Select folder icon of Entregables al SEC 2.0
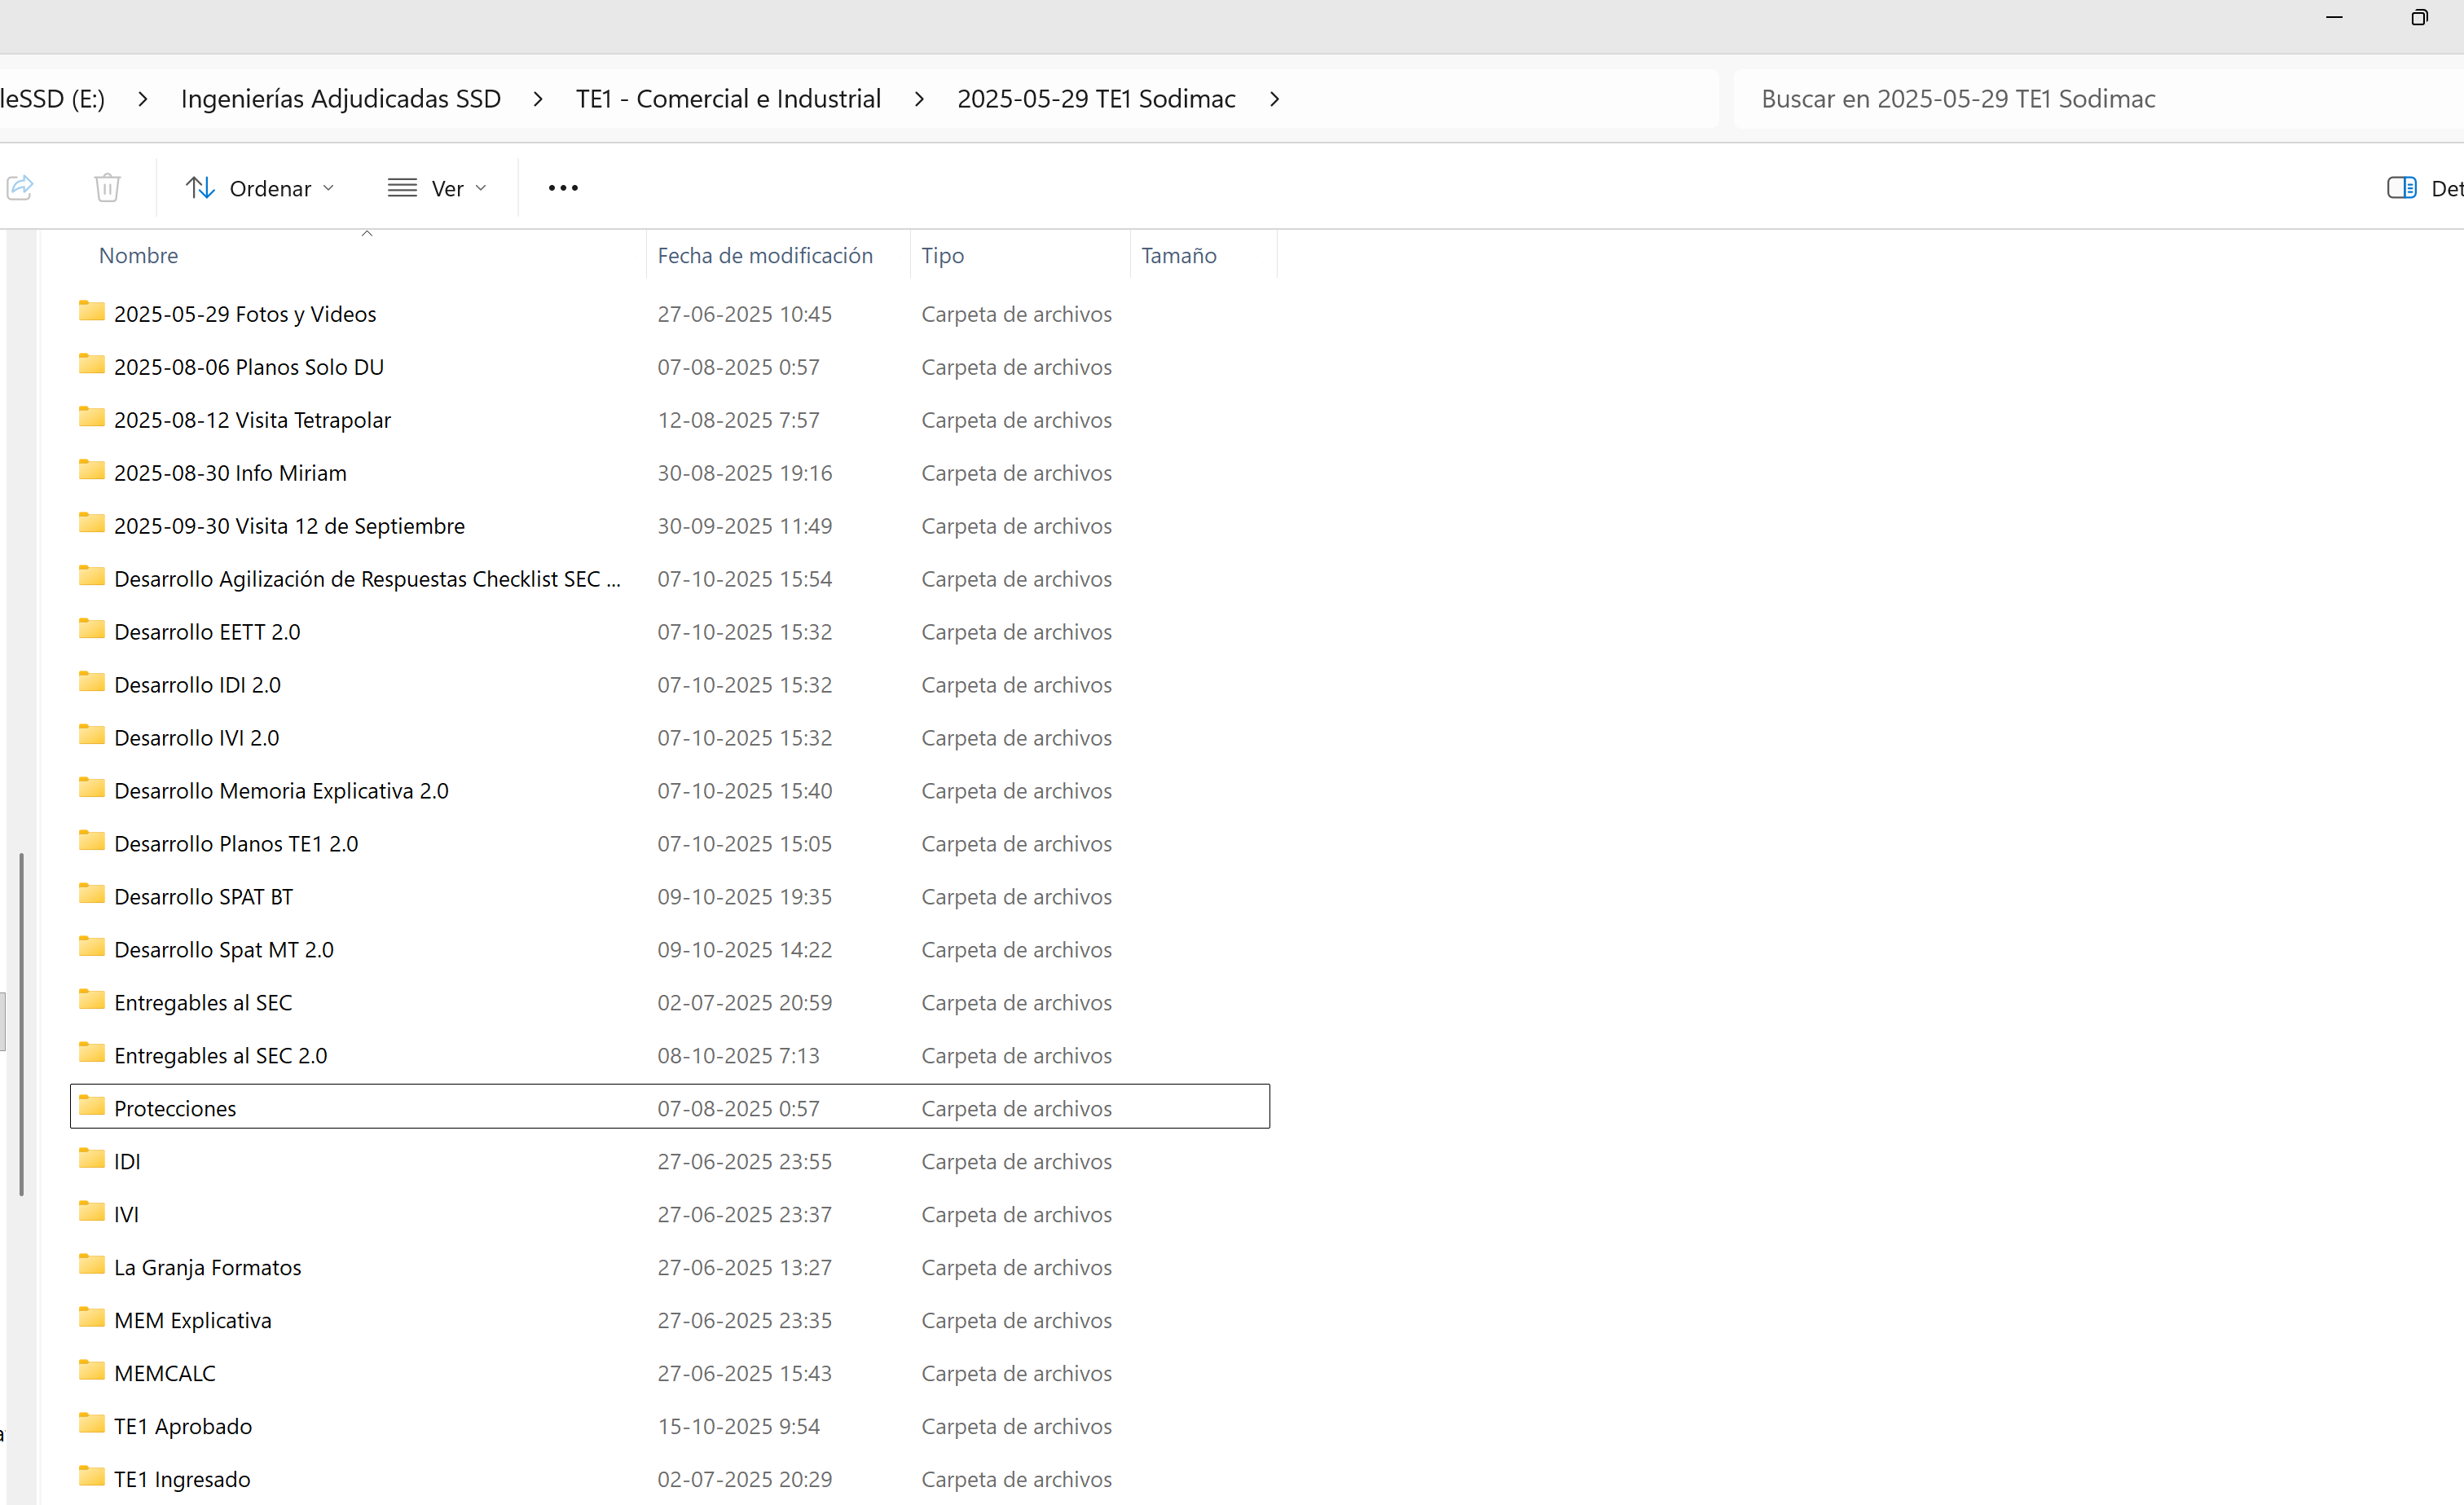Image resolution: width=2464 pixels, height=1505 pixels. pyautogui.click(x=92, y=1053)
